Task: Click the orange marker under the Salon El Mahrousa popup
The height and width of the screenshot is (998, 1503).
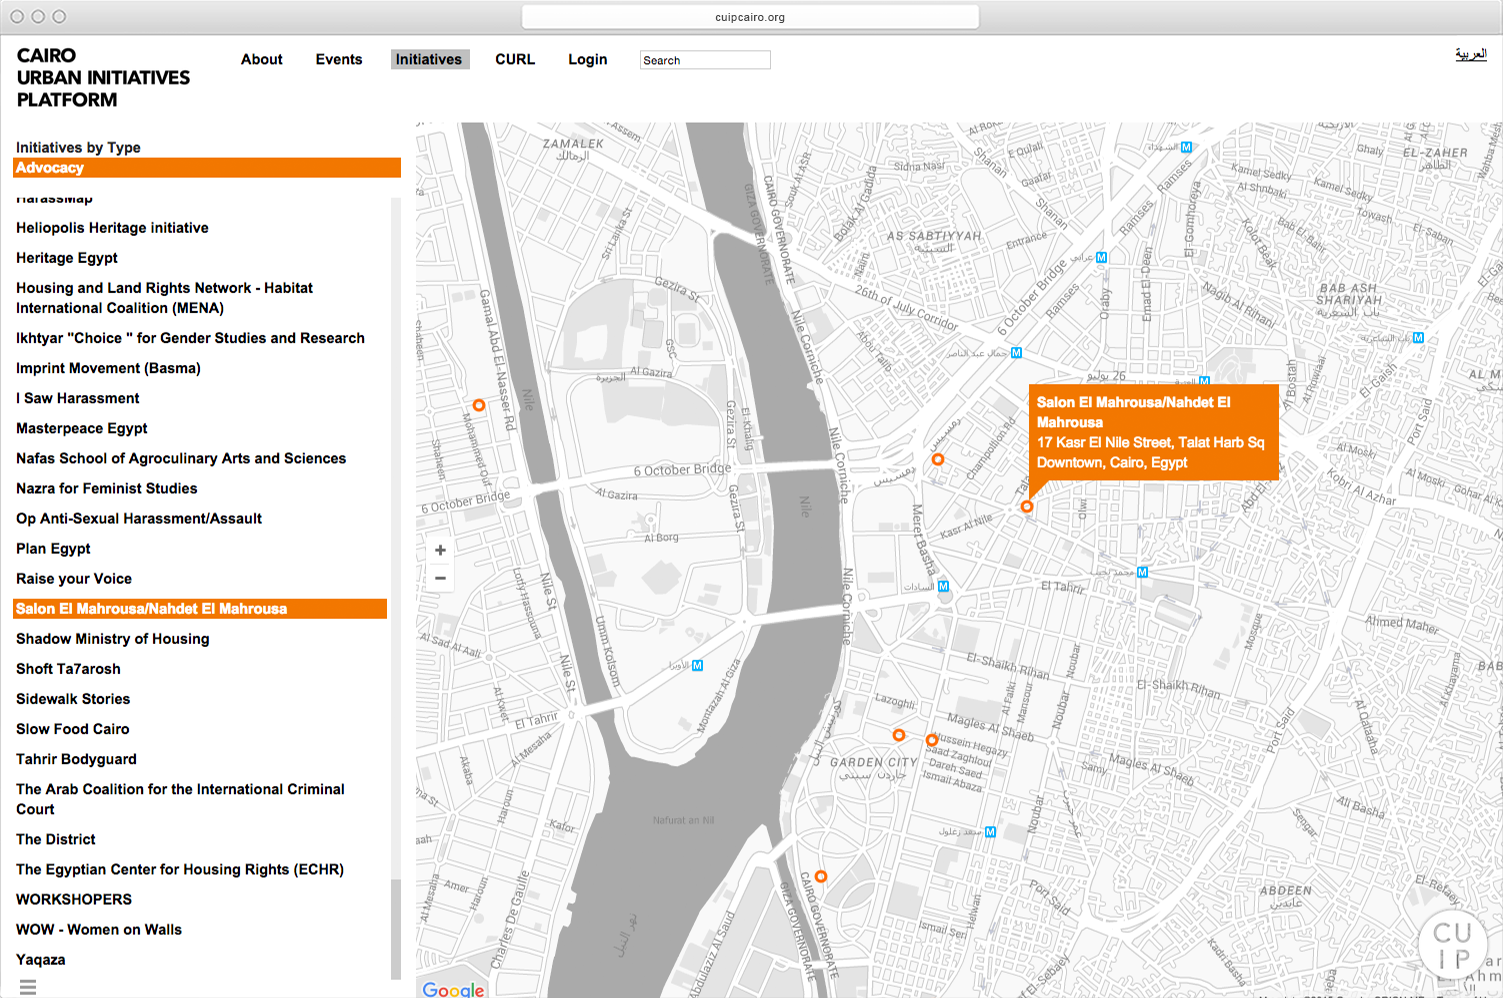Action: [x=1026, y=507]
